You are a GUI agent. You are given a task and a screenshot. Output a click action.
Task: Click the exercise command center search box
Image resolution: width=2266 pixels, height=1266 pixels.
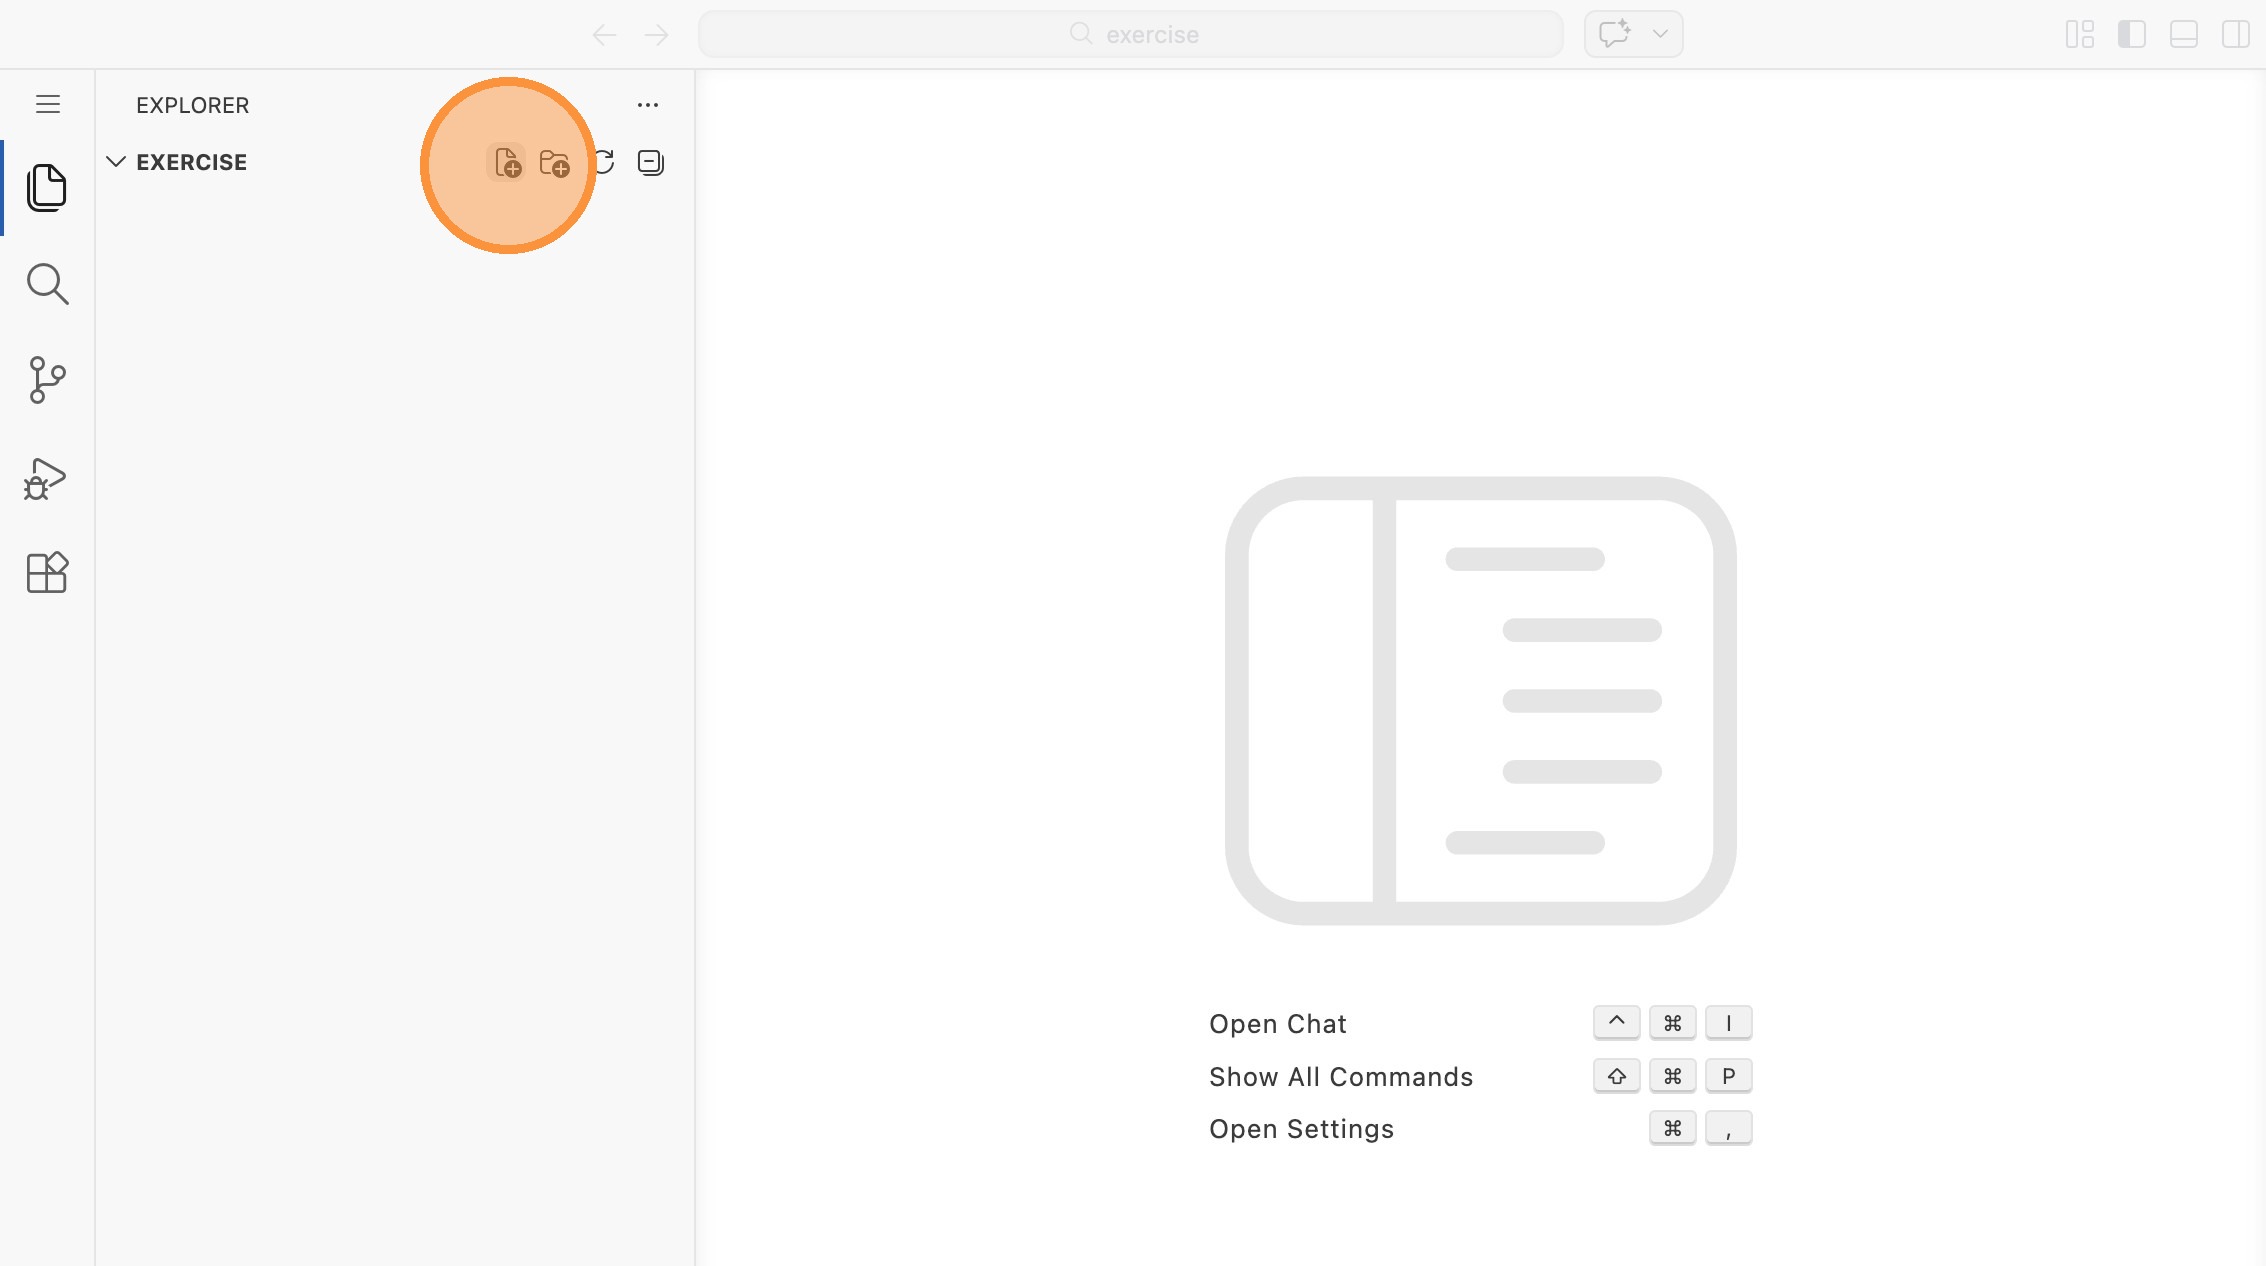(1131, 34)
